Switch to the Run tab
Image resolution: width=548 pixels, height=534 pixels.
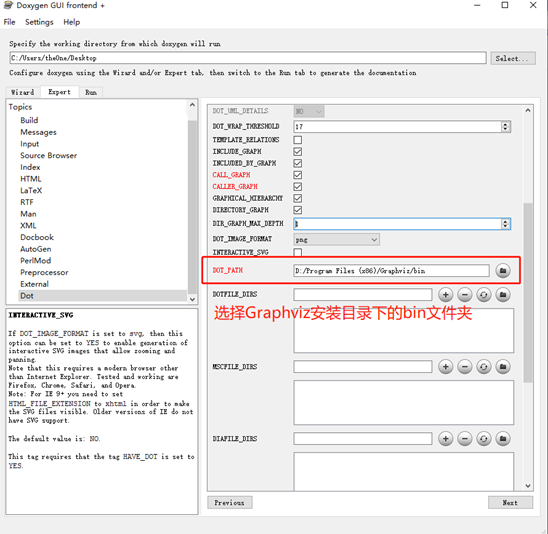91,92
